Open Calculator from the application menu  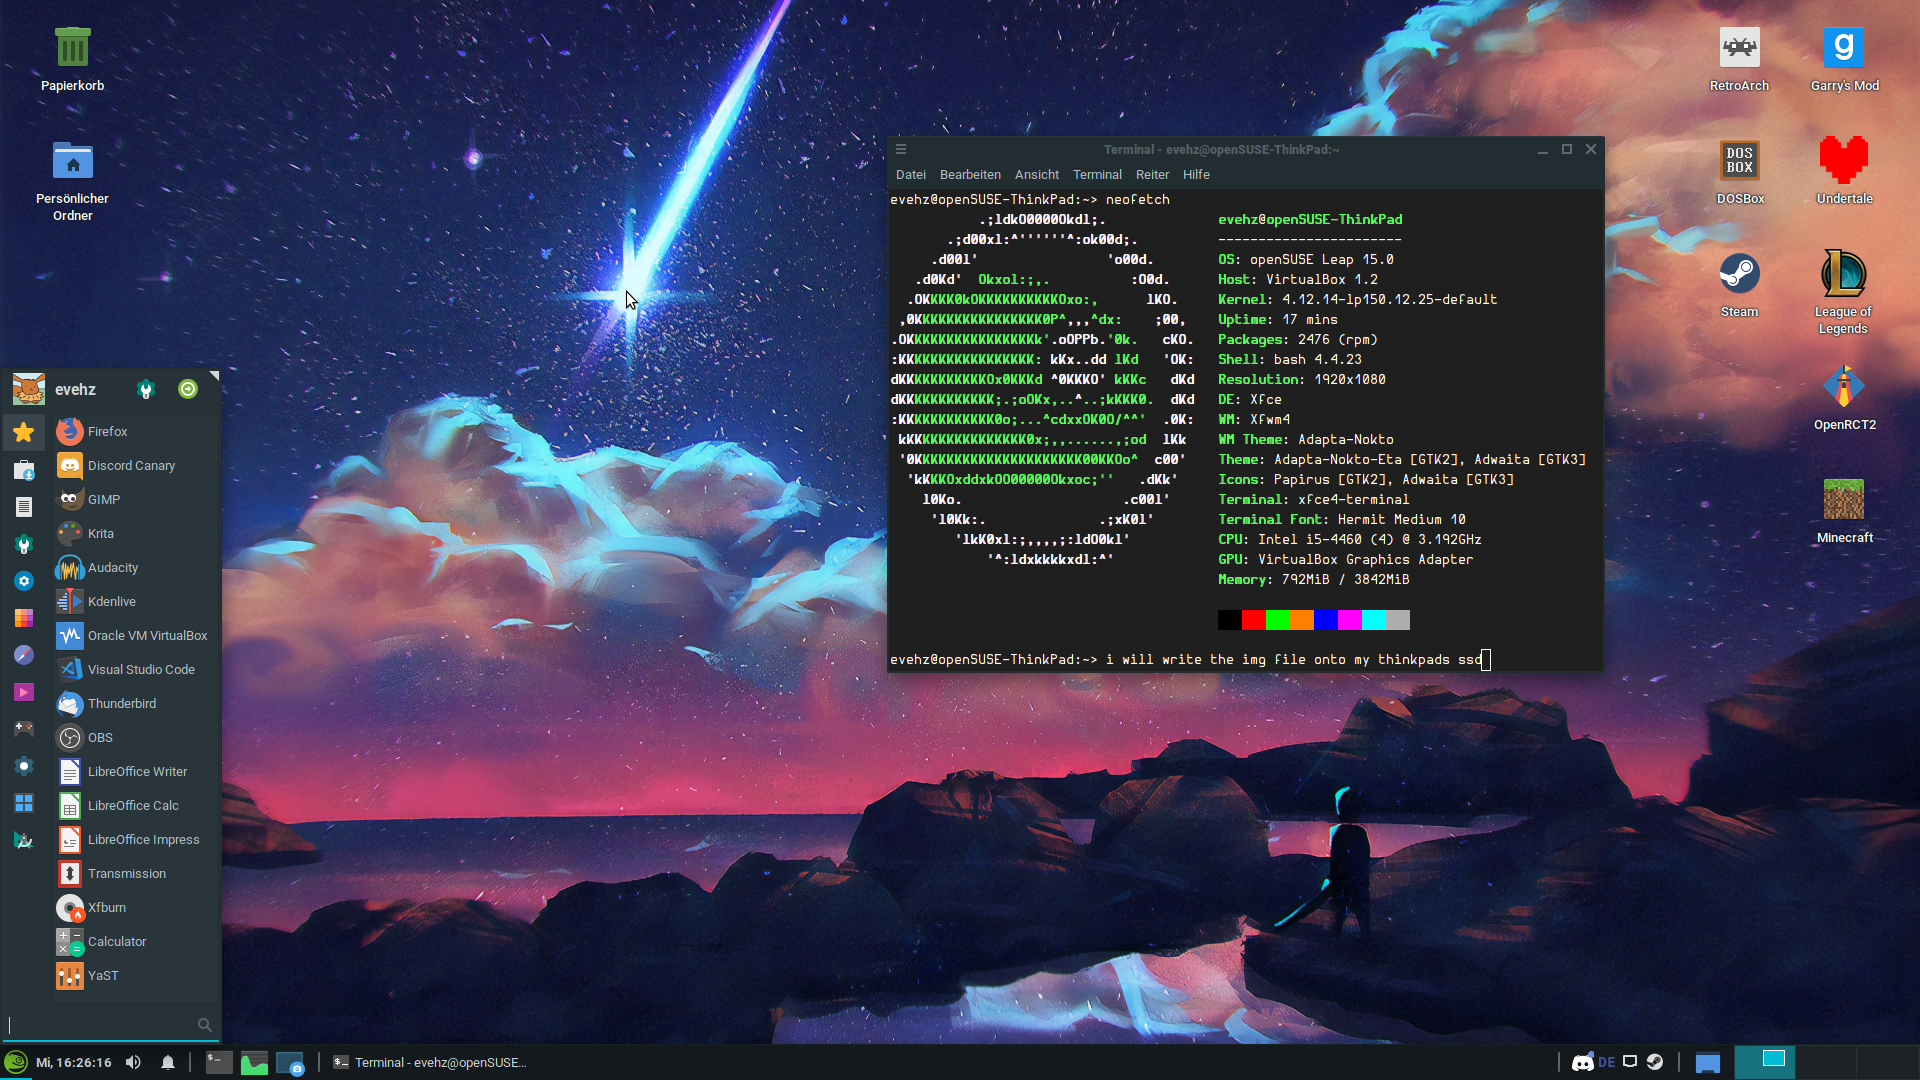tap(135, 941)
